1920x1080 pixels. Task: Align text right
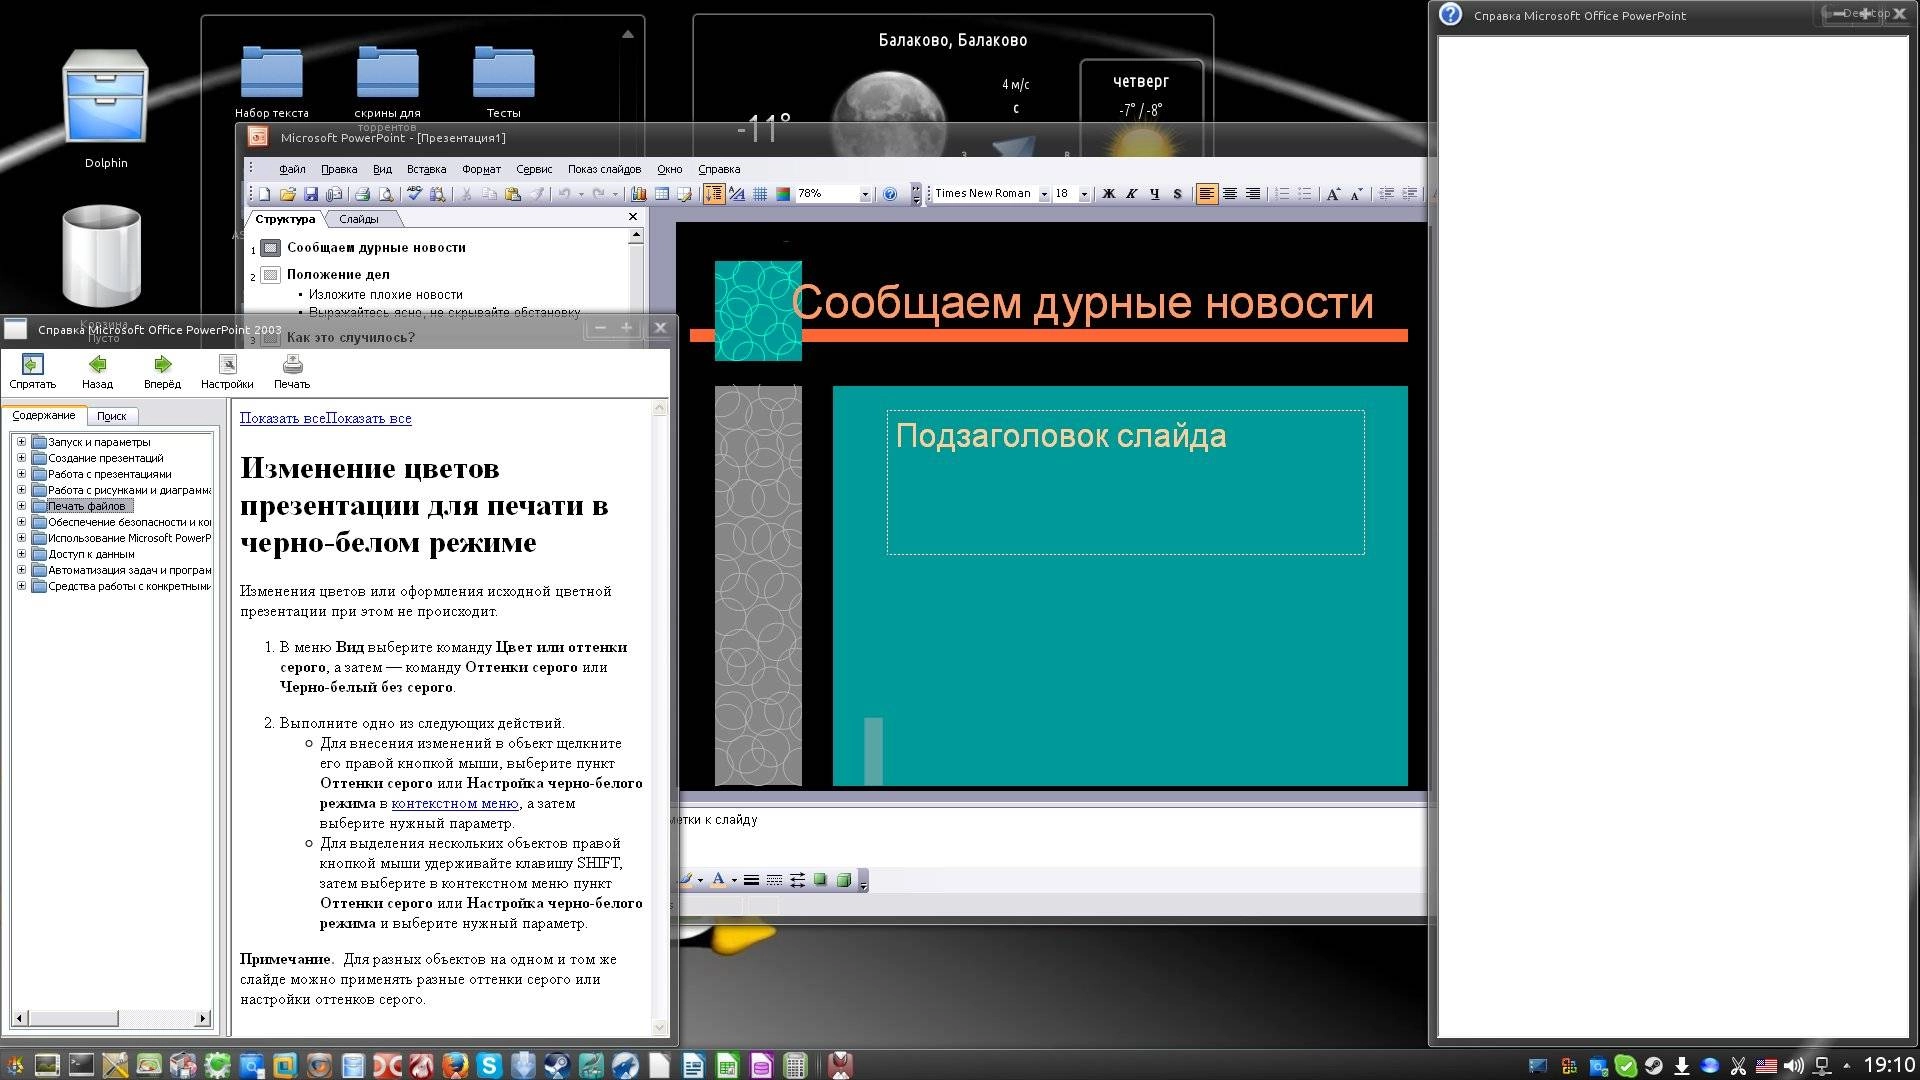(x=1253, y=194)
